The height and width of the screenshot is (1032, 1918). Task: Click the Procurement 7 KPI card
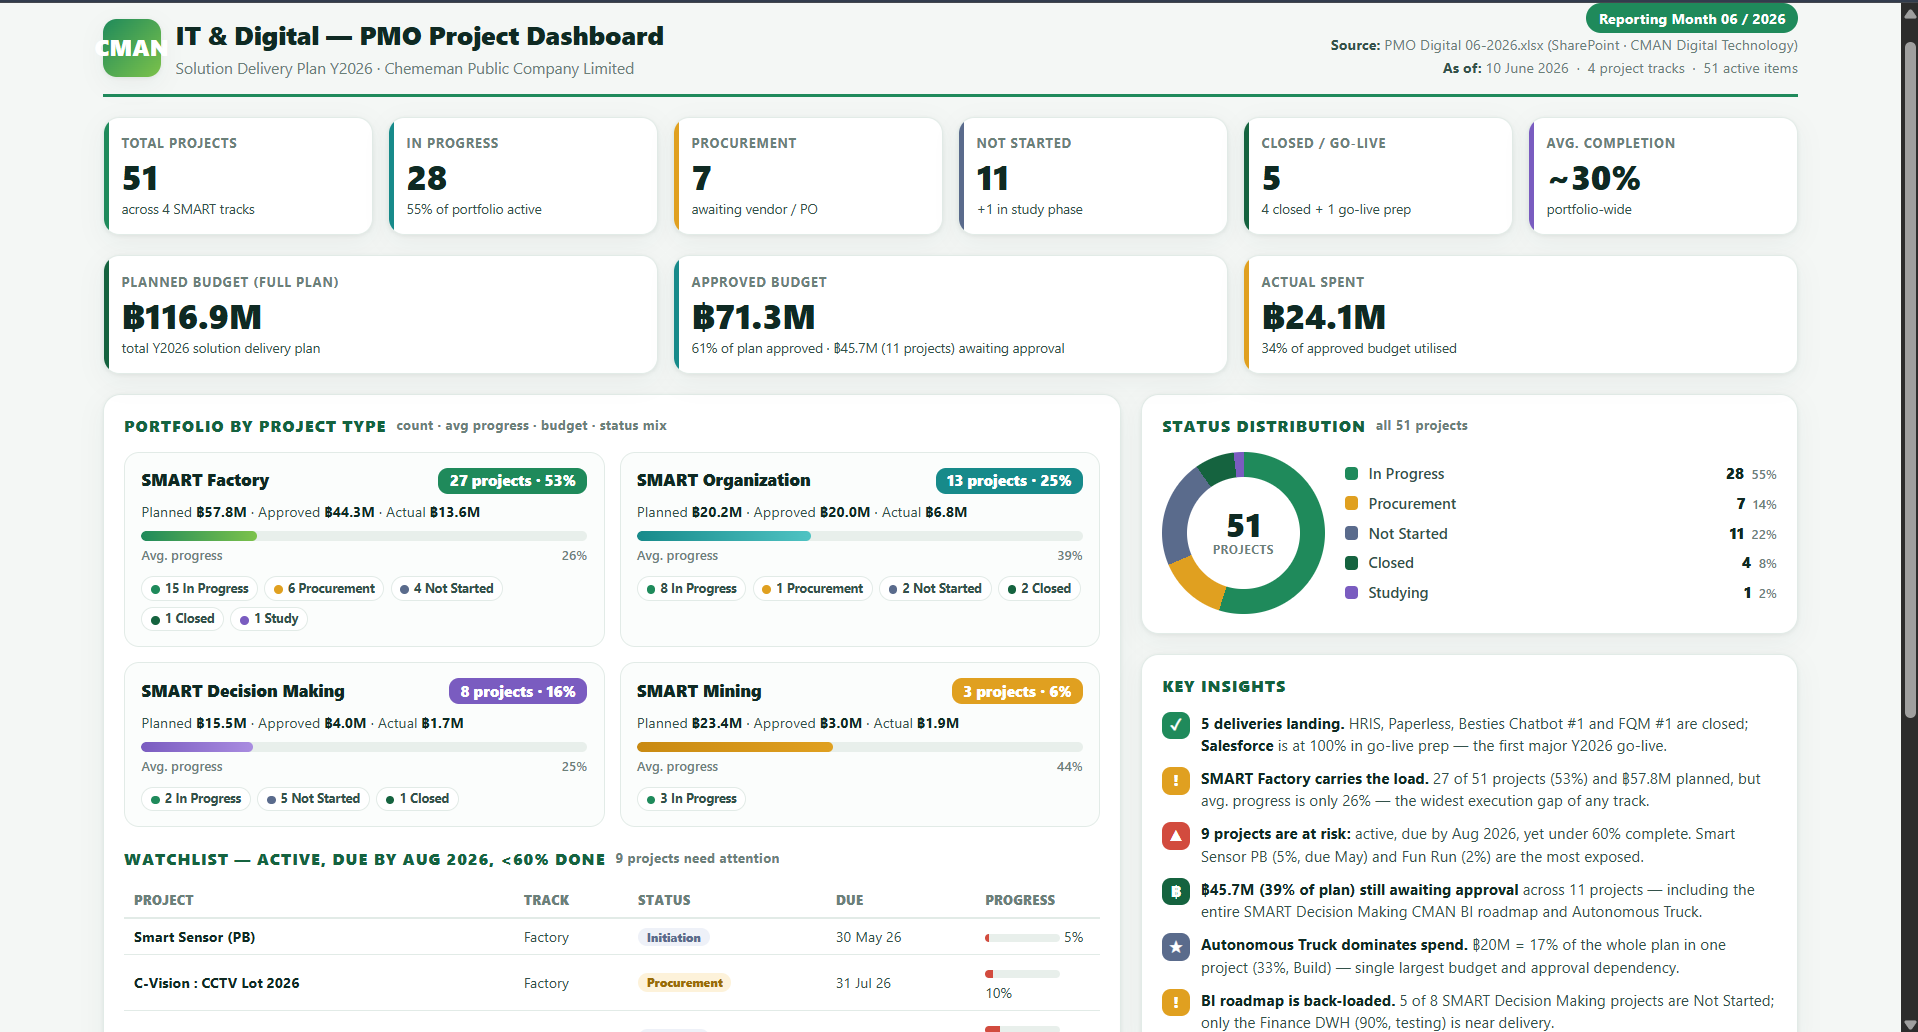[x=808, y=176]
